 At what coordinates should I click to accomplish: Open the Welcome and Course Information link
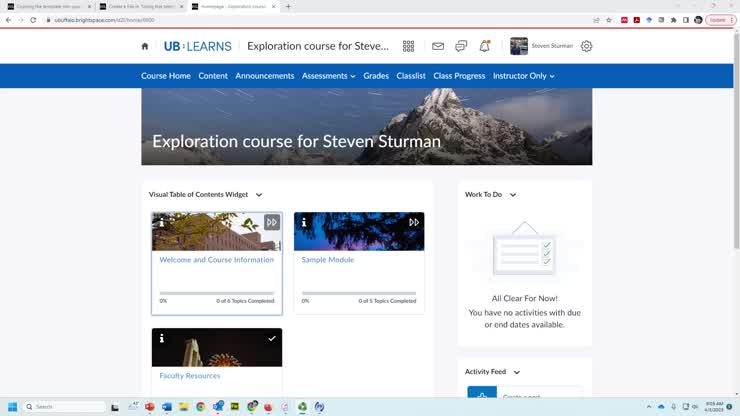216,260
